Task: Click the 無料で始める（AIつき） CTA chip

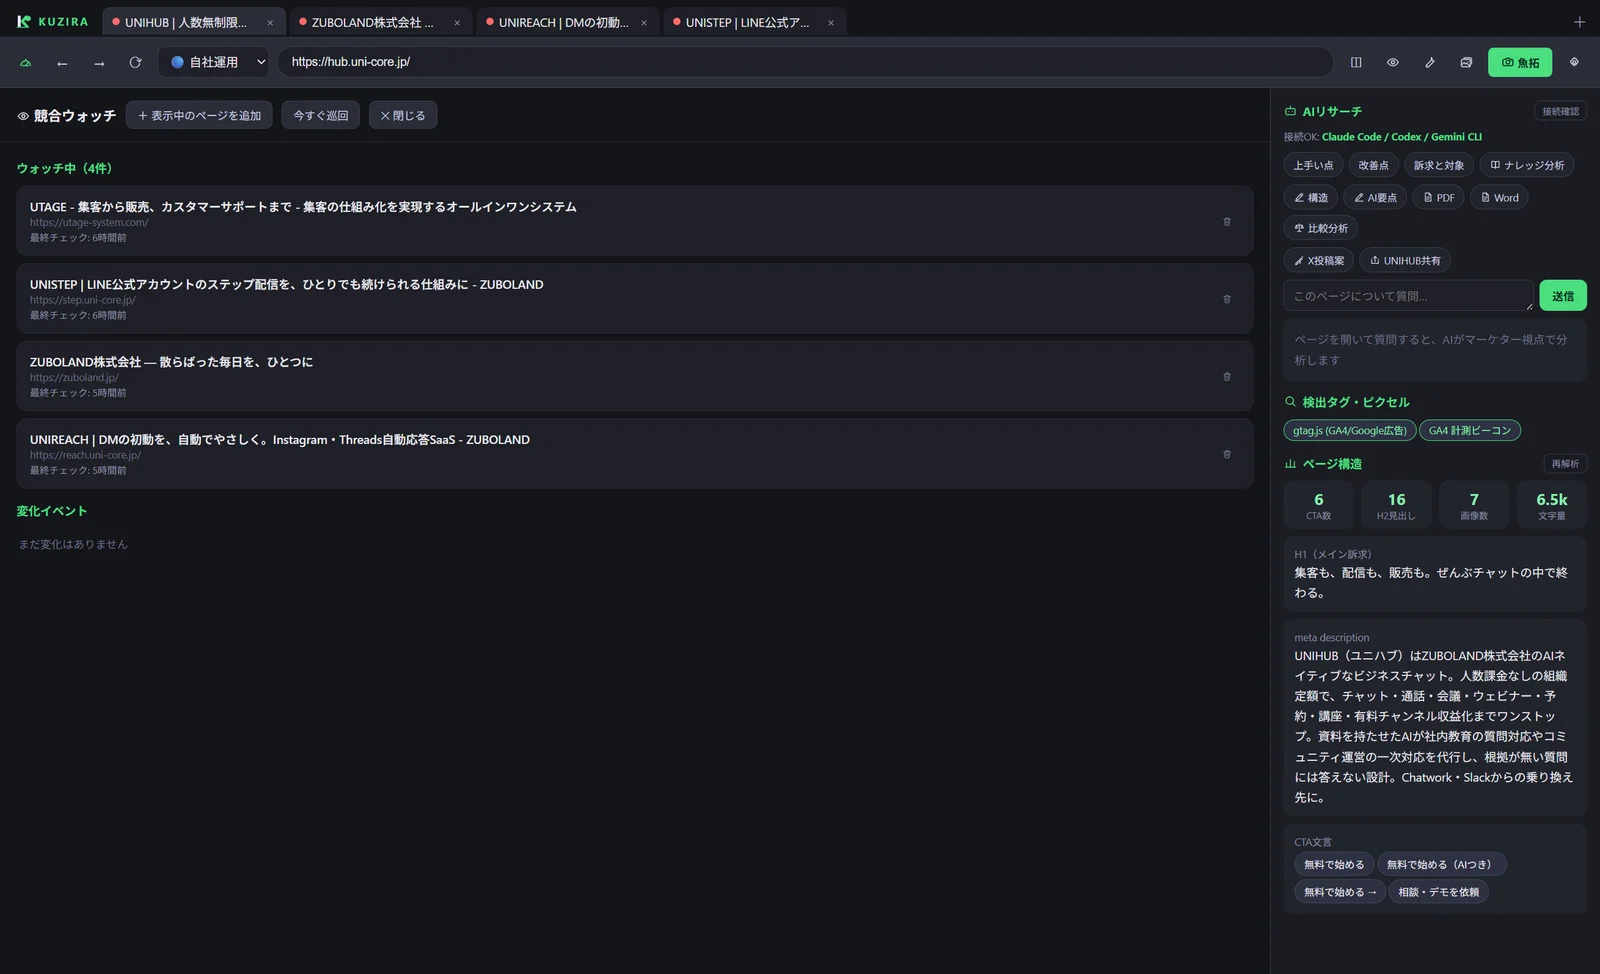Action: [x=1442, y=864]
